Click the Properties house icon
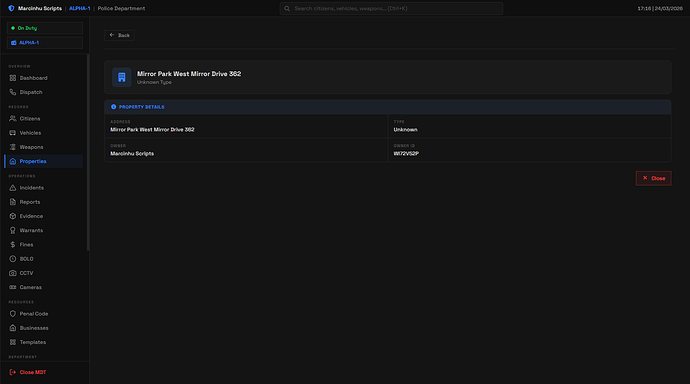Viewport: 690px width, 384px height. (13, 161)
